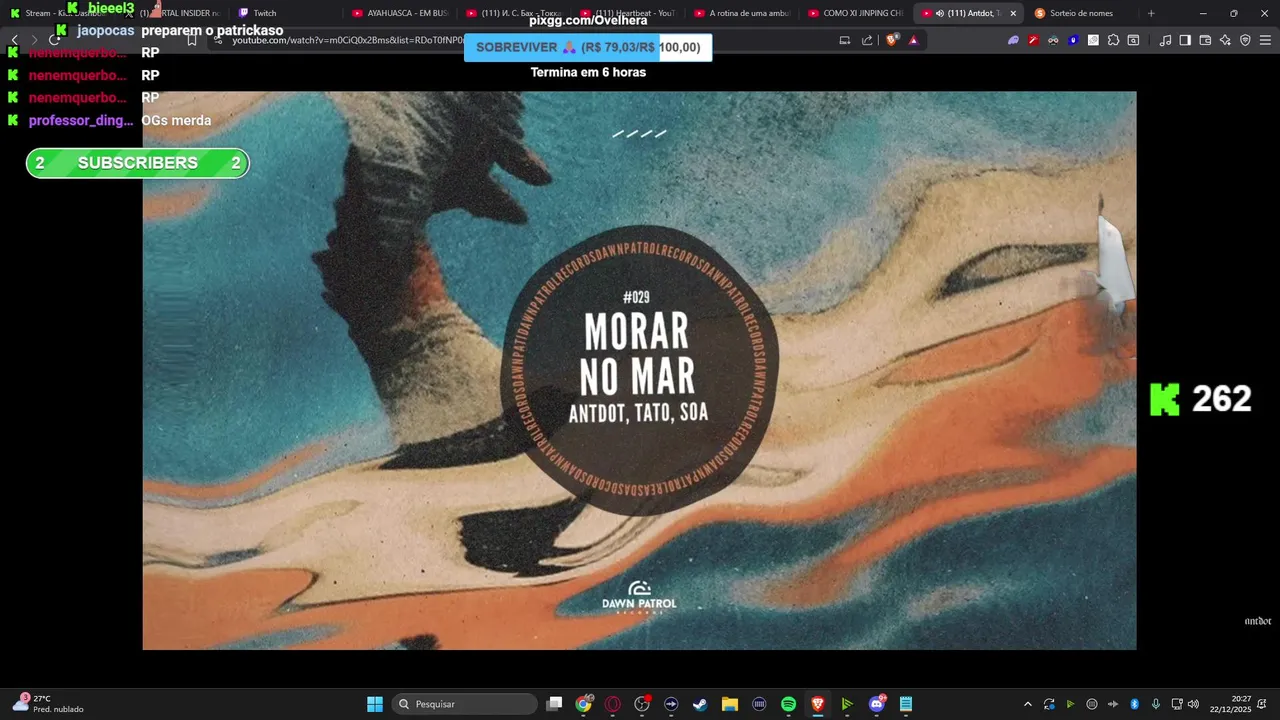Open the COMO XI JINPING tab

tap(856, 13)
